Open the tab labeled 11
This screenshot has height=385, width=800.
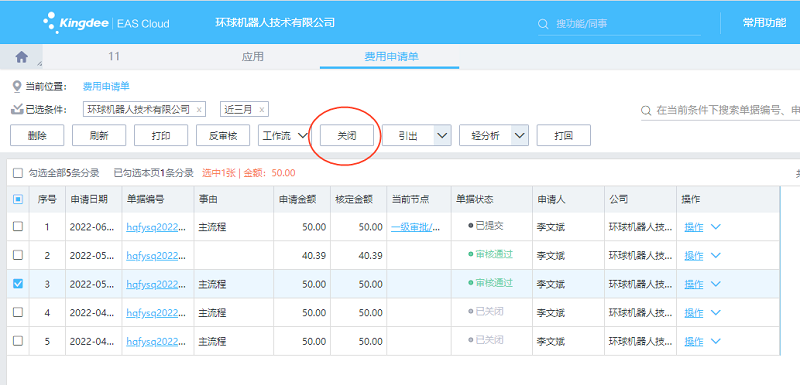[x=114, y=56]
